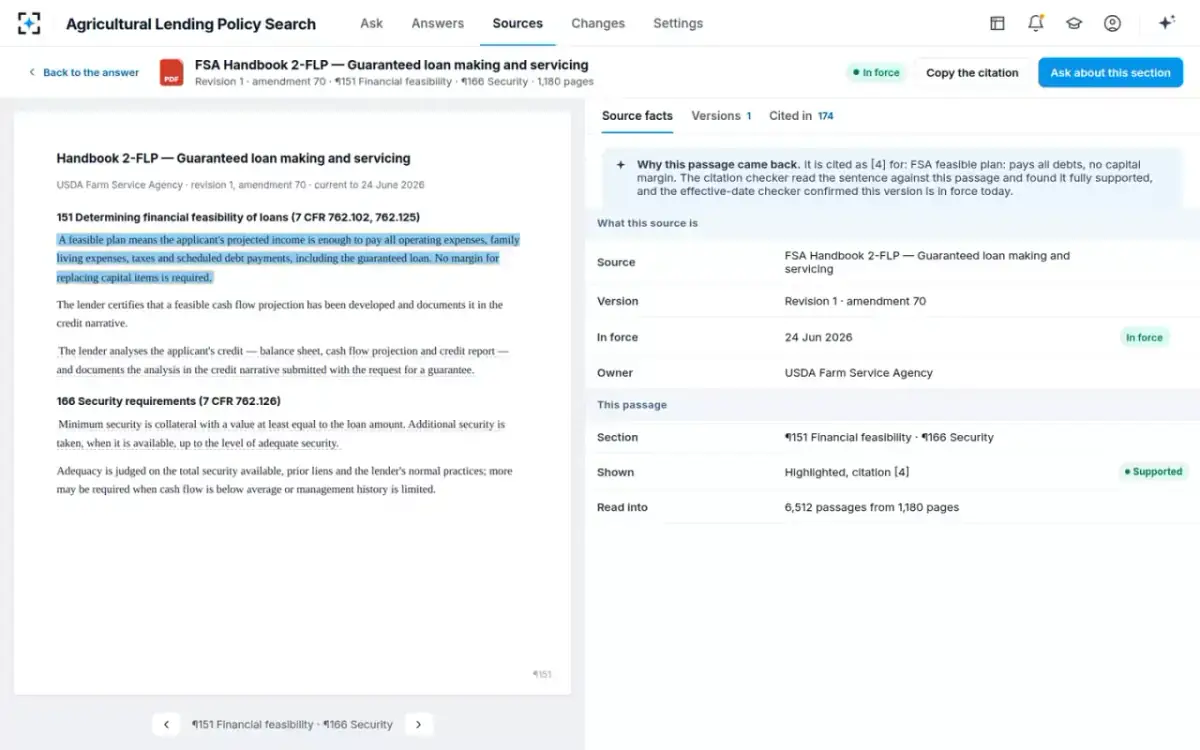The width and height of the screenshot is (1200, 750).
Task: Click the Agricultural Lending Policy Search title
Action: (191, 24)
